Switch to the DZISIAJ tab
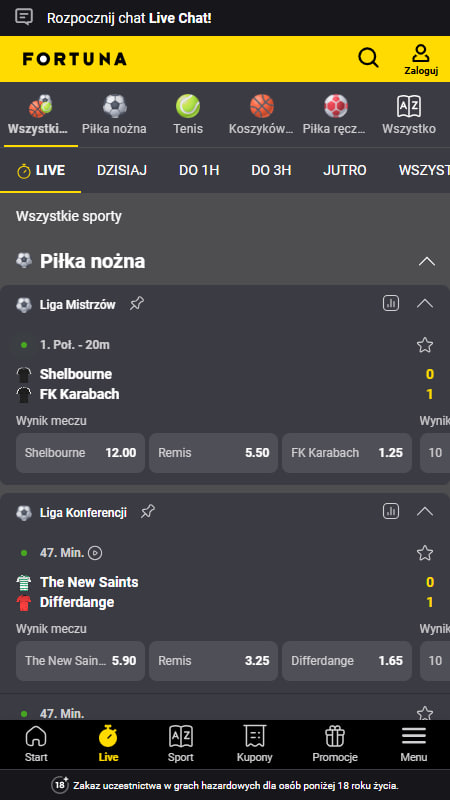The image size is (450, 800). pyautogui.click(x=122, y=170)
